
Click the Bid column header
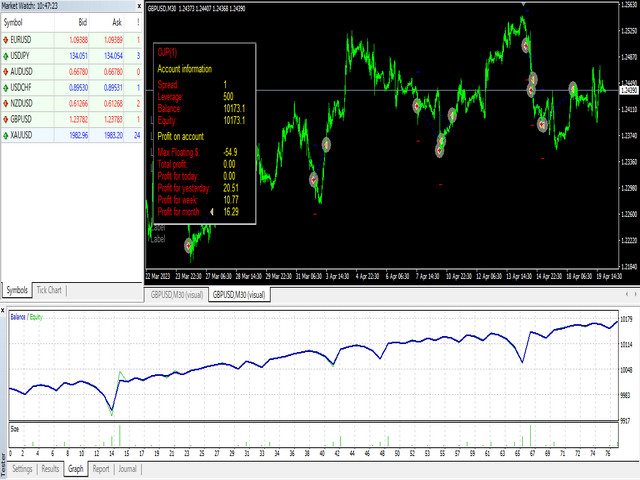82,22
